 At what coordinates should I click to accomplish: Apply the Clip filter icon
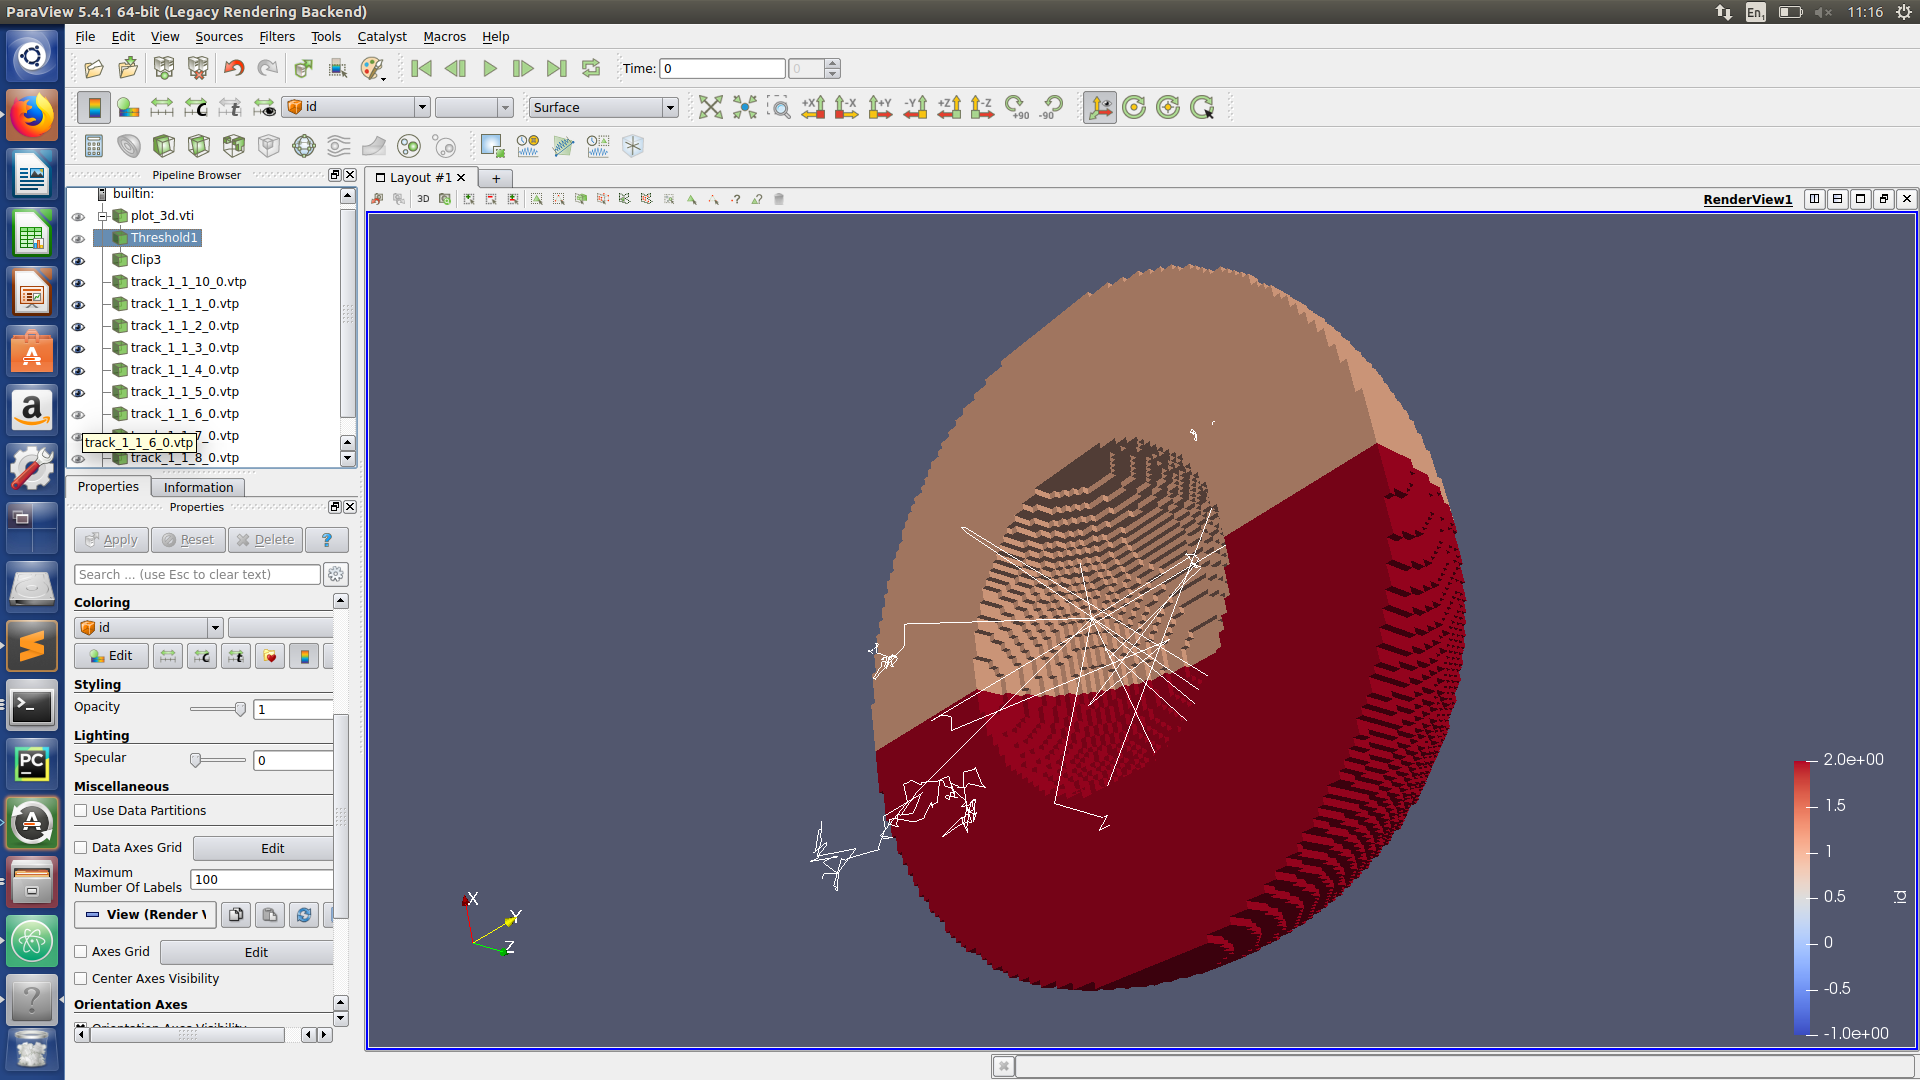coord(164,146)
